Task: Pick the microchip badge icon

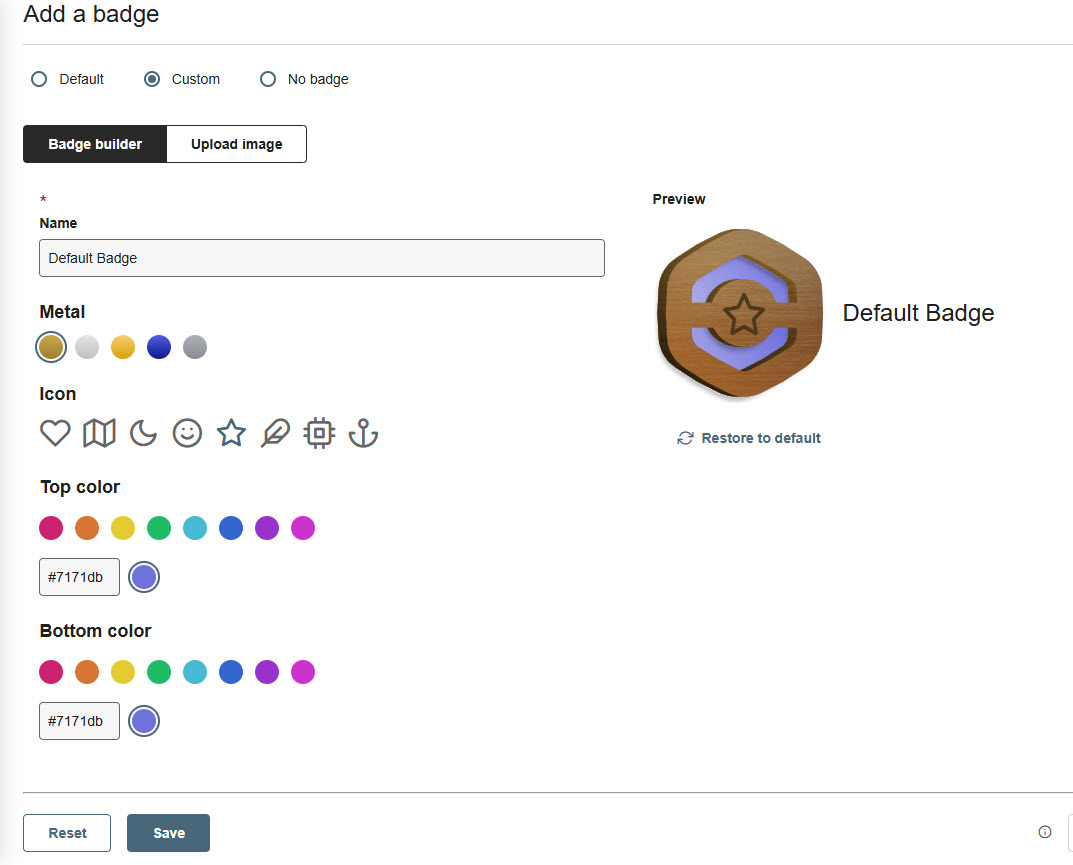Action: point(319,433)
